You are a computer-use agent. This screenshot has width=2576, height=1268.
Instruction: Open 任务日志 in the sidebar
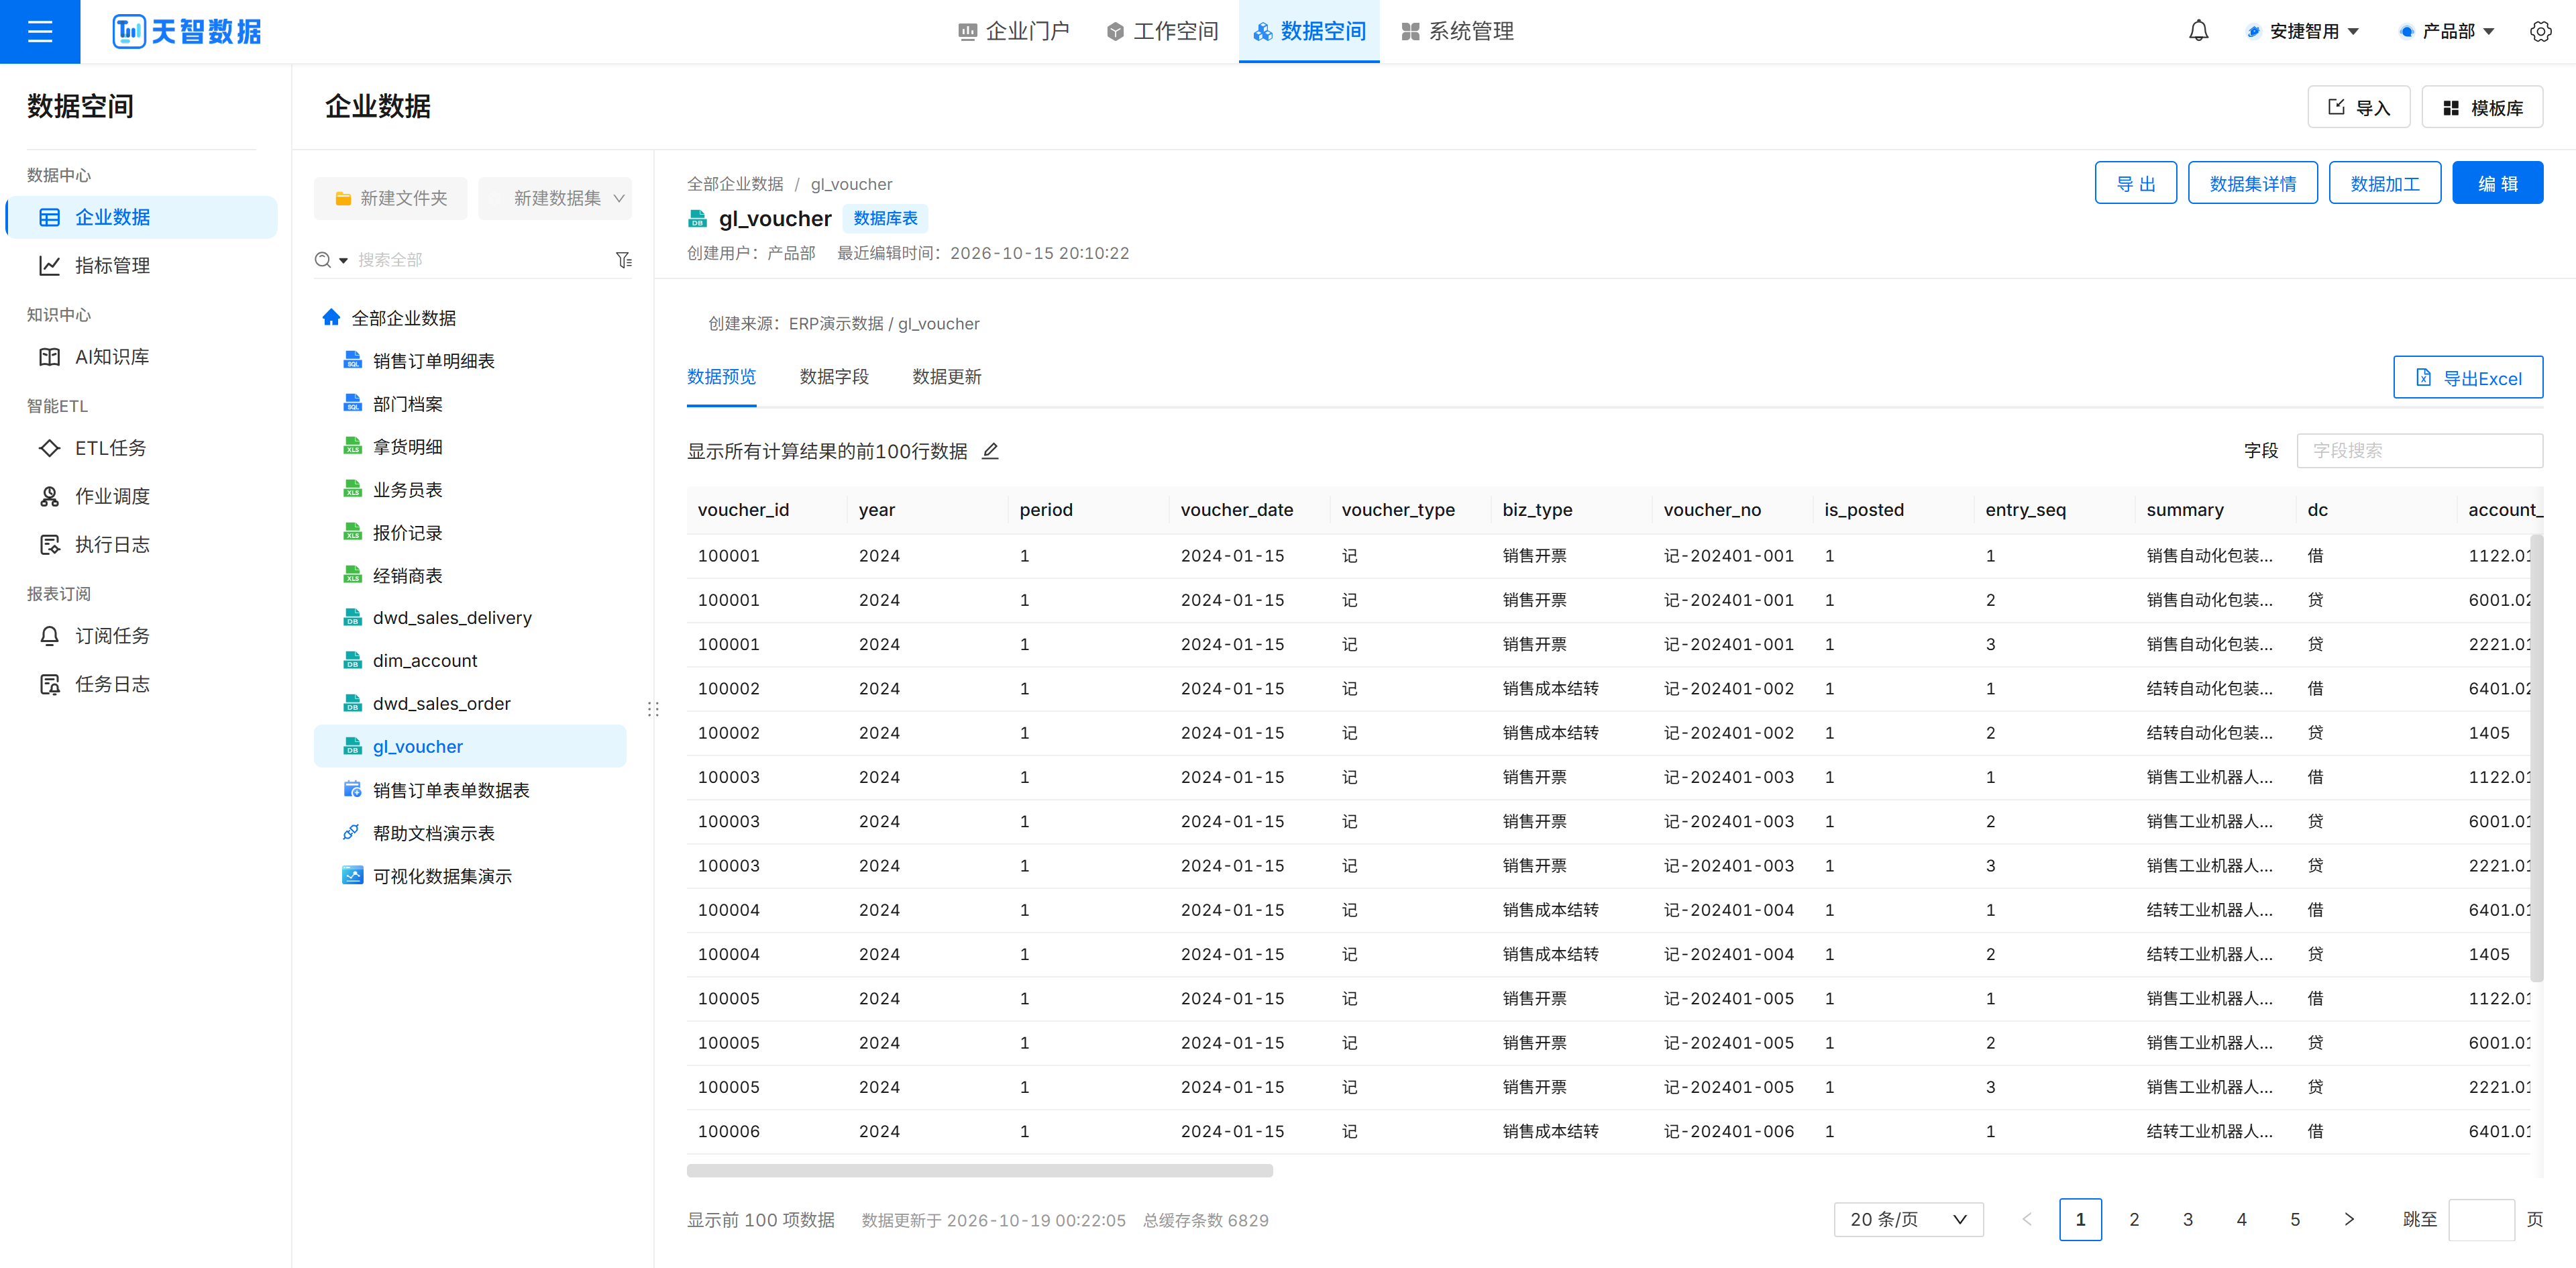tap(141, 684)
